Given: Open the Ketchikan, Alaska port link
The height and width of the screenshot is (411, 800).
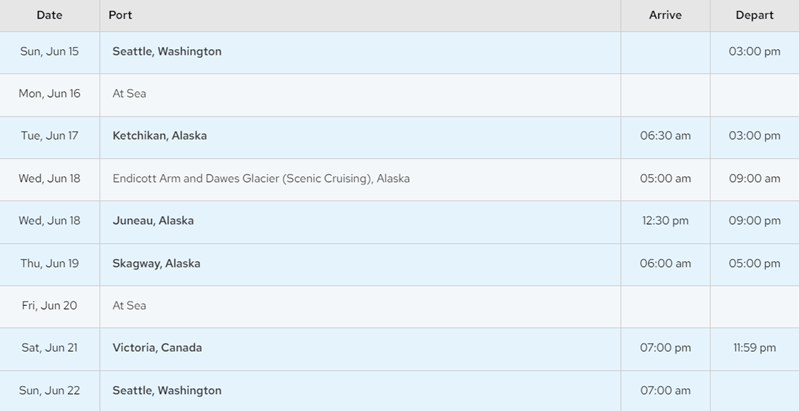Looking at the screenshot, I should [x=159, y=136].
